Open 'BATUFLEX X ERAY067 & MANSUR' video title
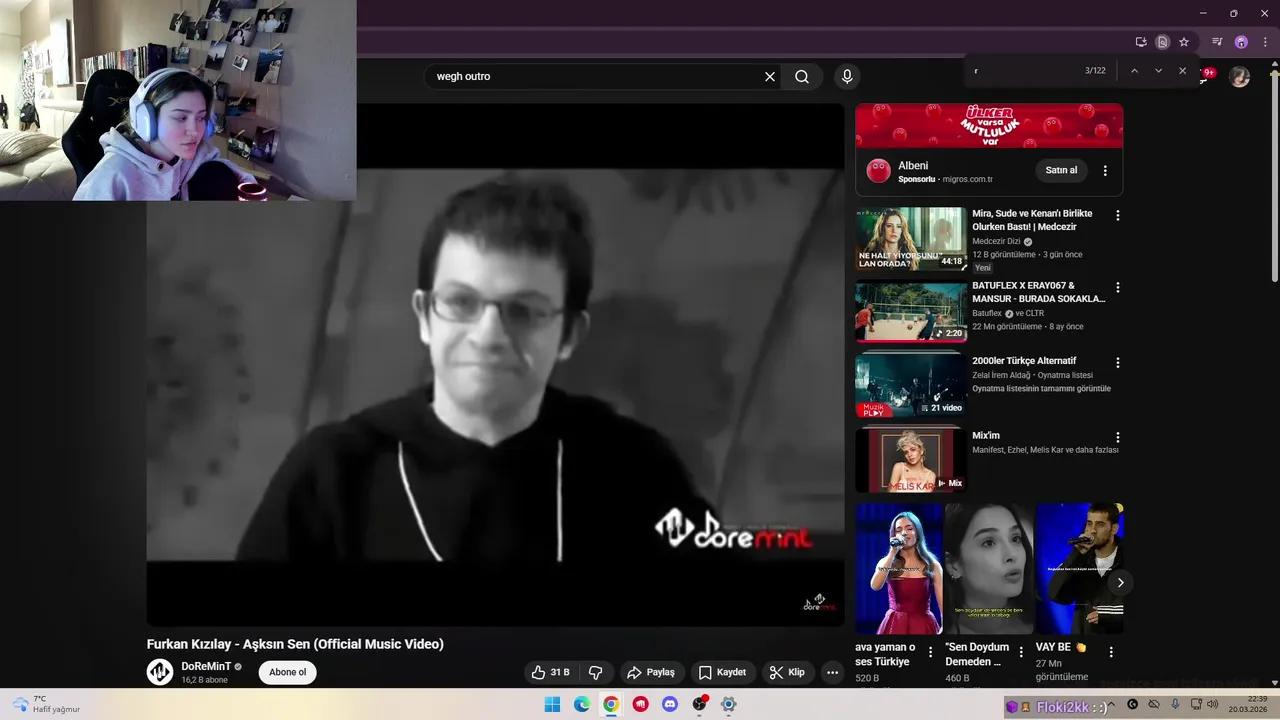1280x720 pixels. click(x=1038, y=292)
